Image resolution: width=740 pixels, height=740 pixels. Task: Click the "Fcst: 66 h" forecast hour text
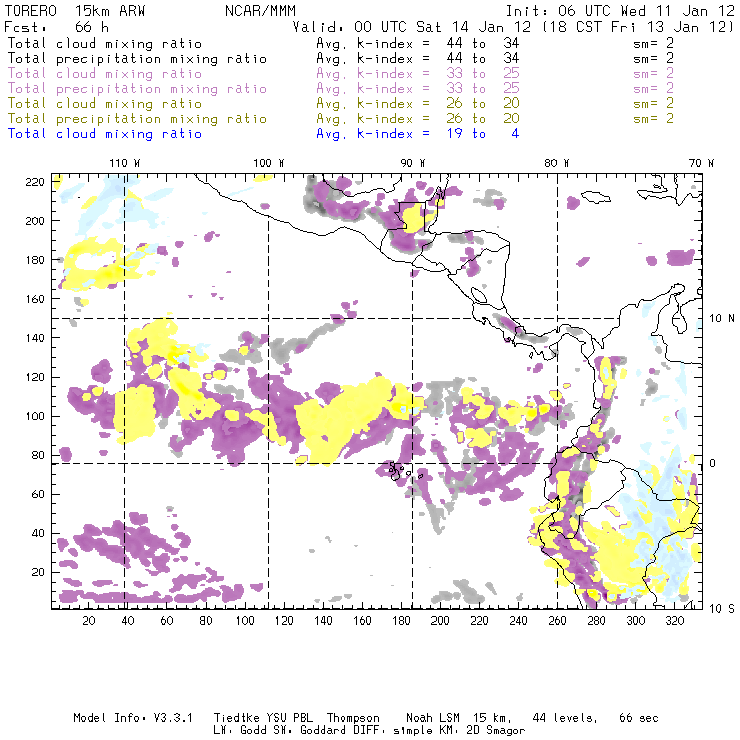pyautogui.click(x=56, y=26)
